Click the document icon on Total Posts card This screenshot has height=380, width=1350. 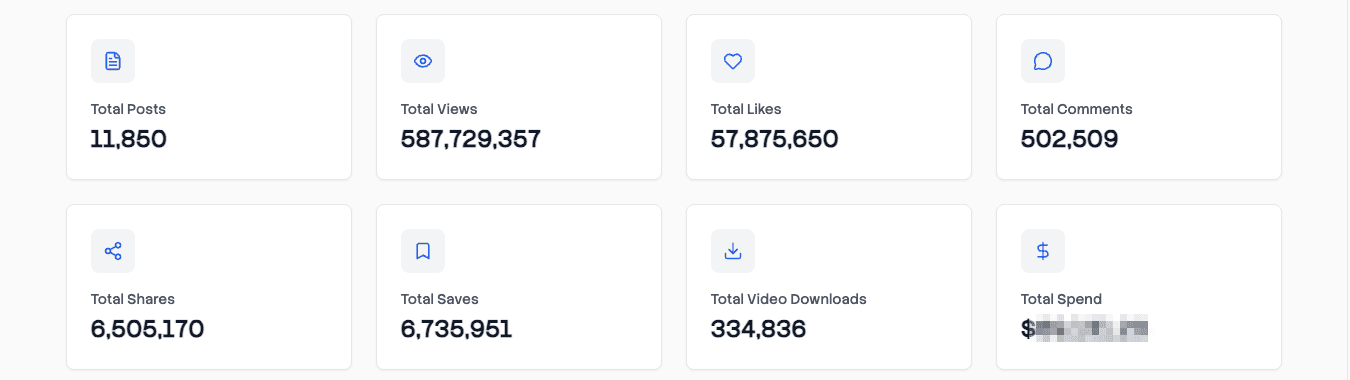click(113, 61)
